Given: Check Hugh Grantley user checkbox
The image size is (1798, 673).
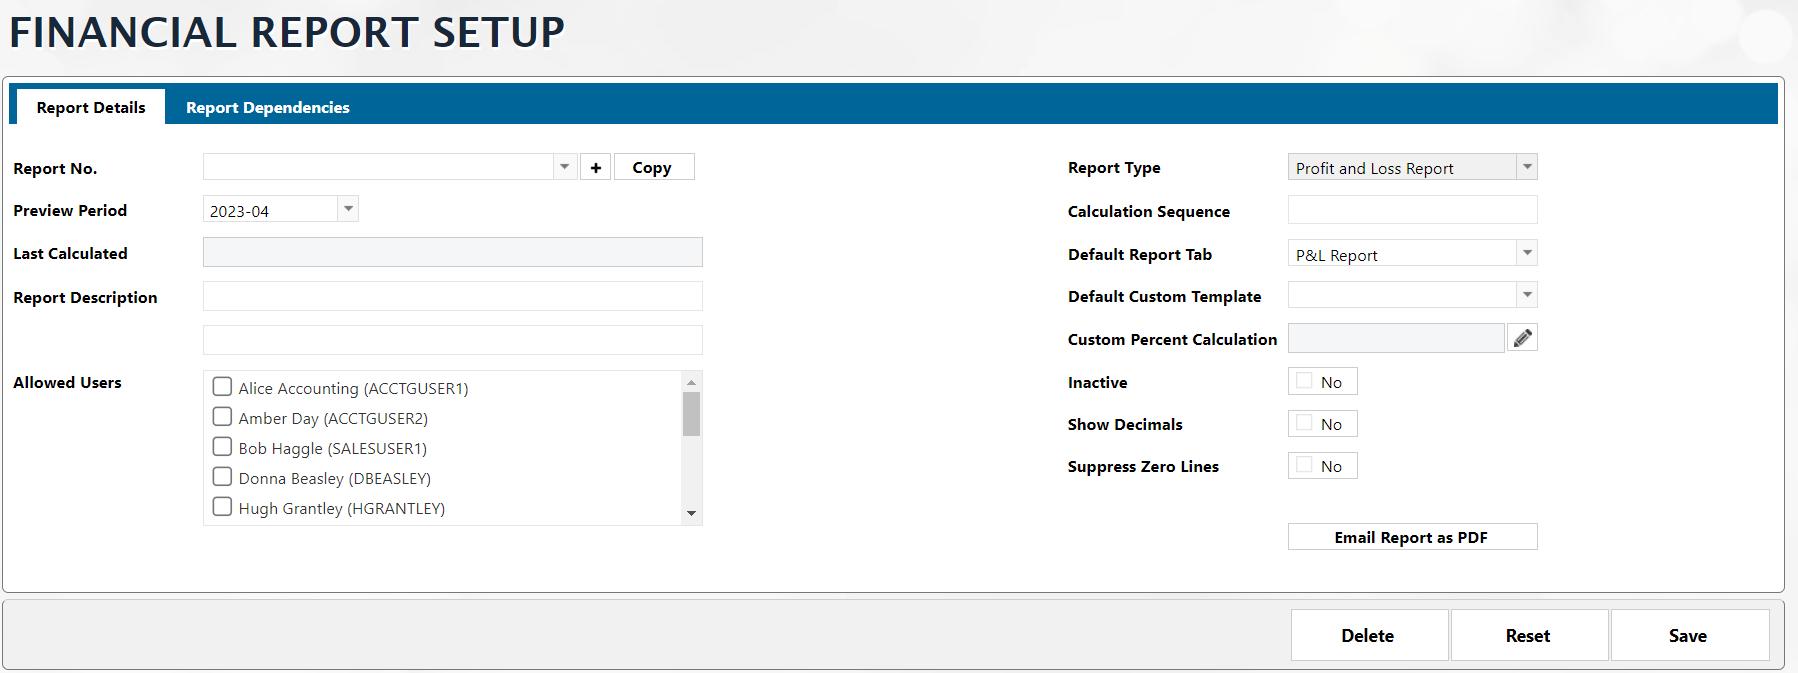Looking at the screenshot, I should coord(223,507).
